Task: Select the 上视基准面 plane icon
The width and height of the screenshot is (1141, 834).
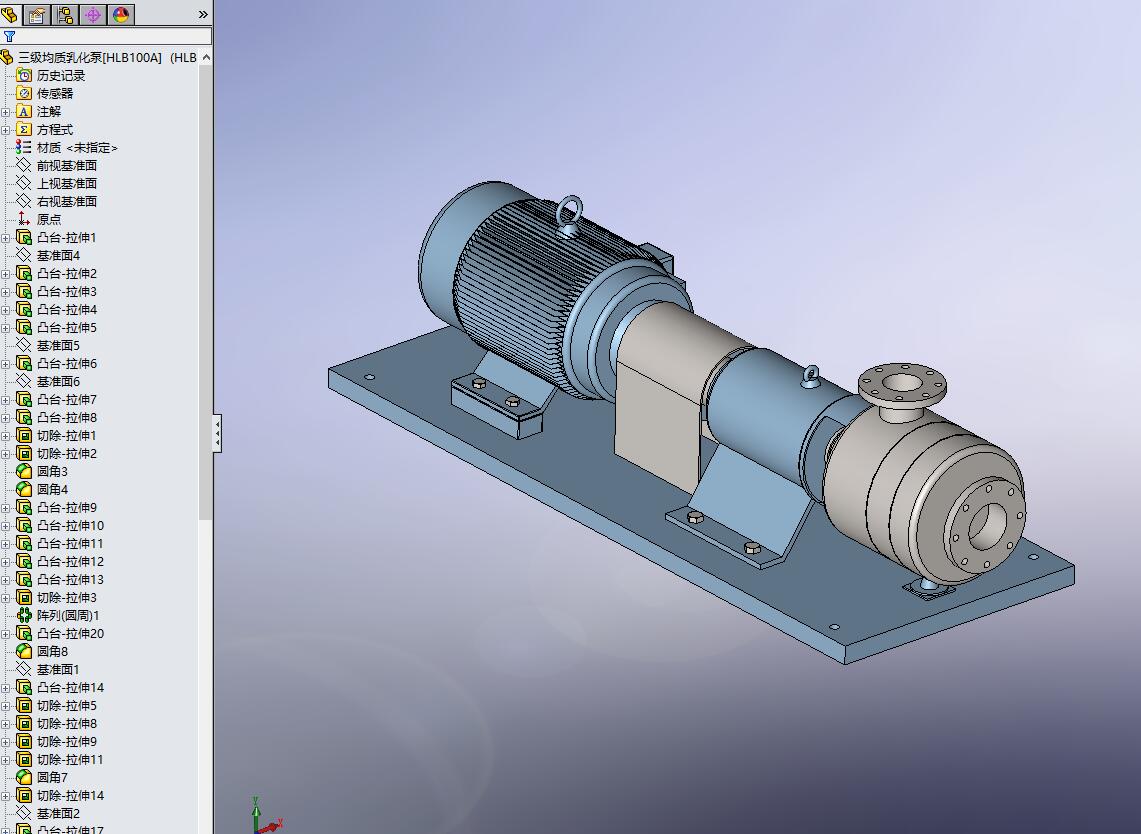Action: tap(24, 183)
